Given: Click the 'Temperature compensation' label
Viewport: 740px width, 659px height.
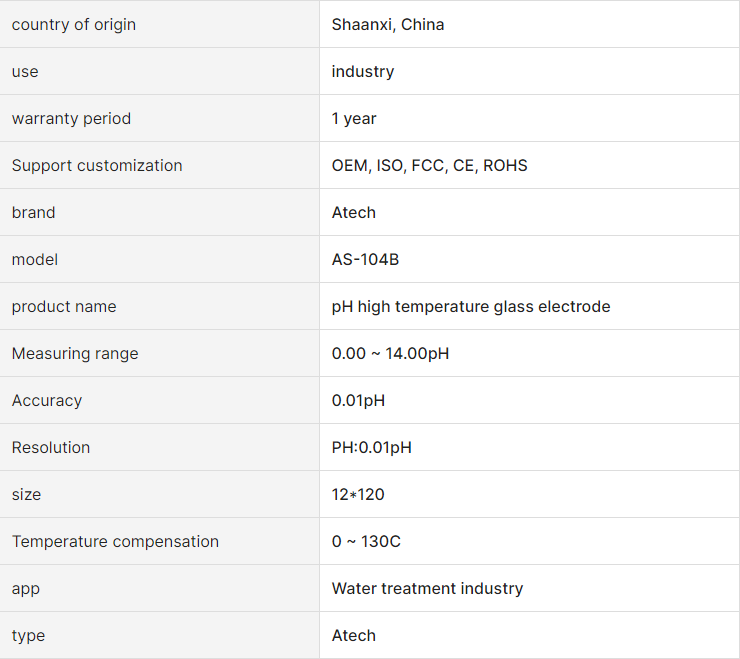Looking at the screenshot, I should coord(115,541).
